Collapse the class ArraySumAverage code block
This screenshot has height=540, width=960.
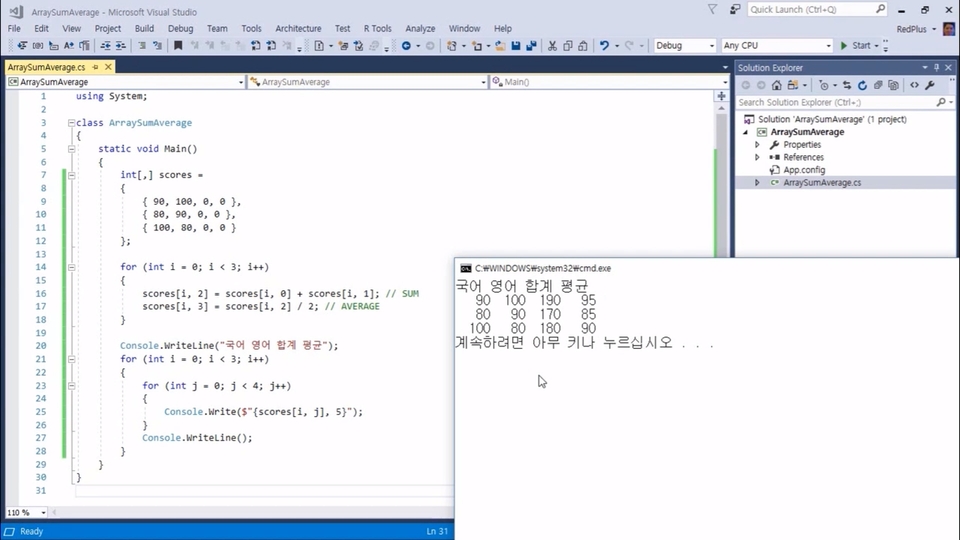72,123
